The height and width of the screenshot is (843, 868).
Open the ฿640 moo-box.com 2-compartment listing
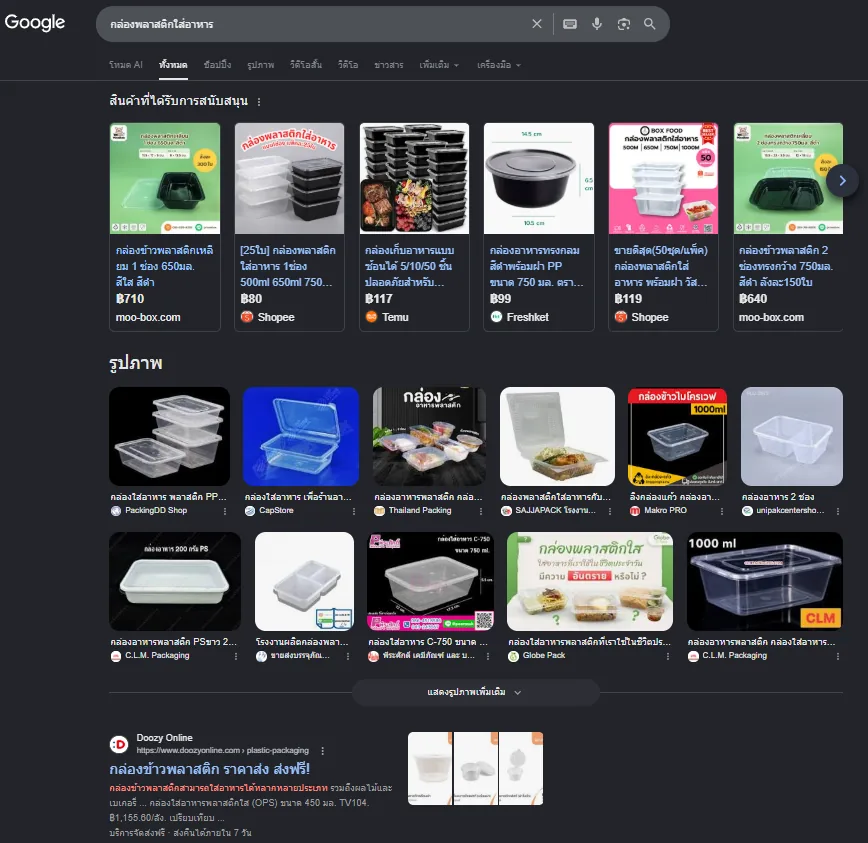[788, 227]
